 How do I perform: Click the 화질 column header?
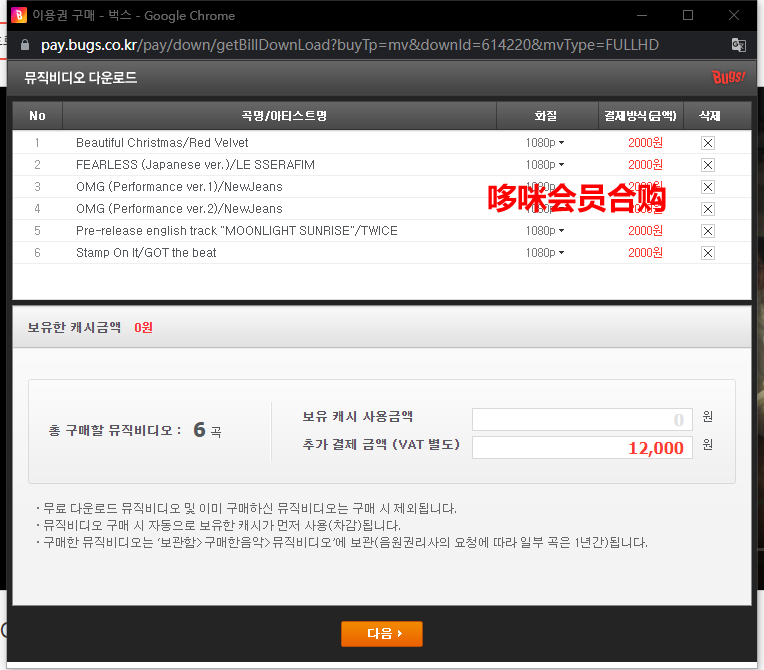(545, 116)
